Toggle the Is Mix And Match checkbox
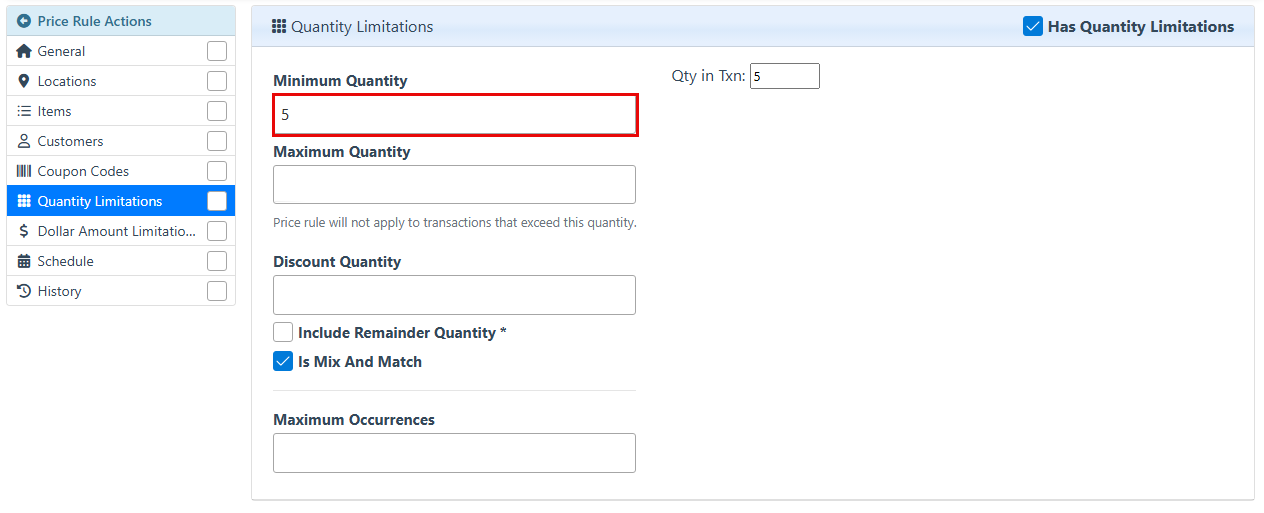 tap(283, 361)
